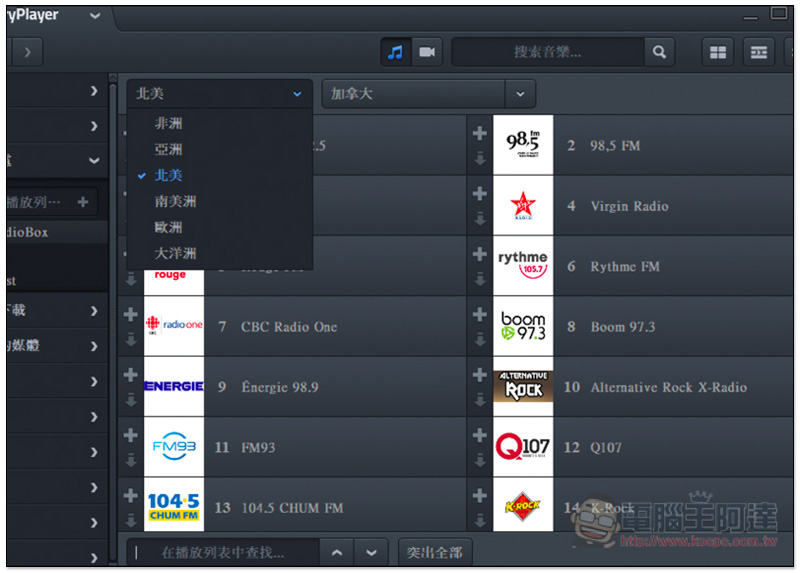Play the Énergie 98.9 station

(280, 387)
